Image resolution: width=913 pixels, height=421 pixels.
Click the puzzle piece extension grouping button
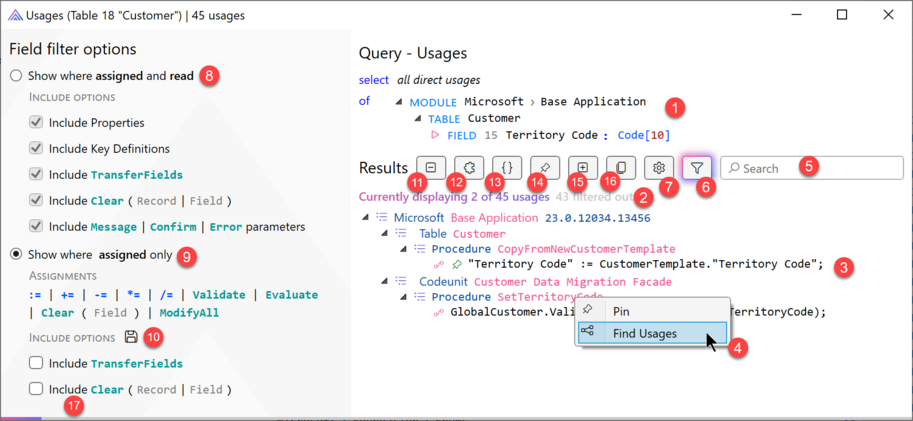pyautogui.click(x=469, y=168)
